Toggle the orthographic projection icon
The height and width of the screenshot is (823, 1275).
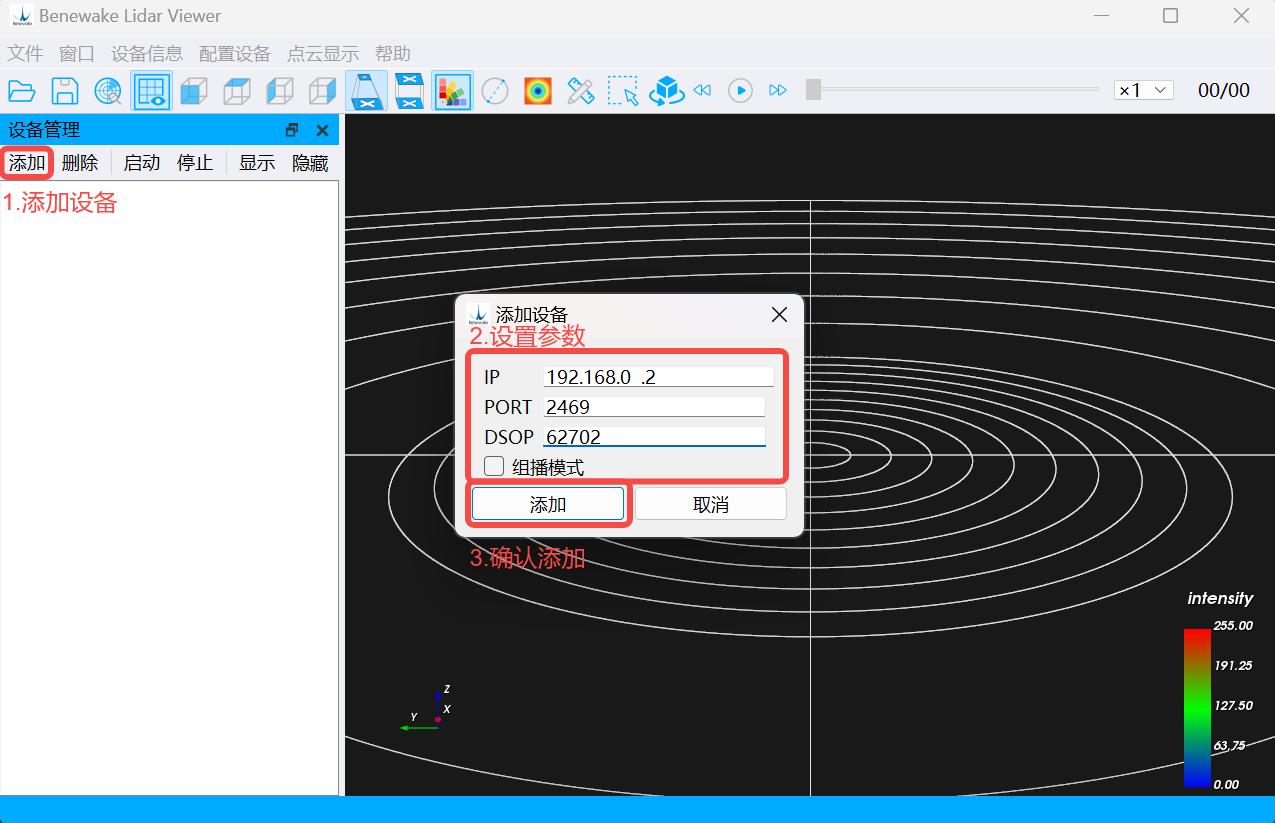(x=410, y=91)
